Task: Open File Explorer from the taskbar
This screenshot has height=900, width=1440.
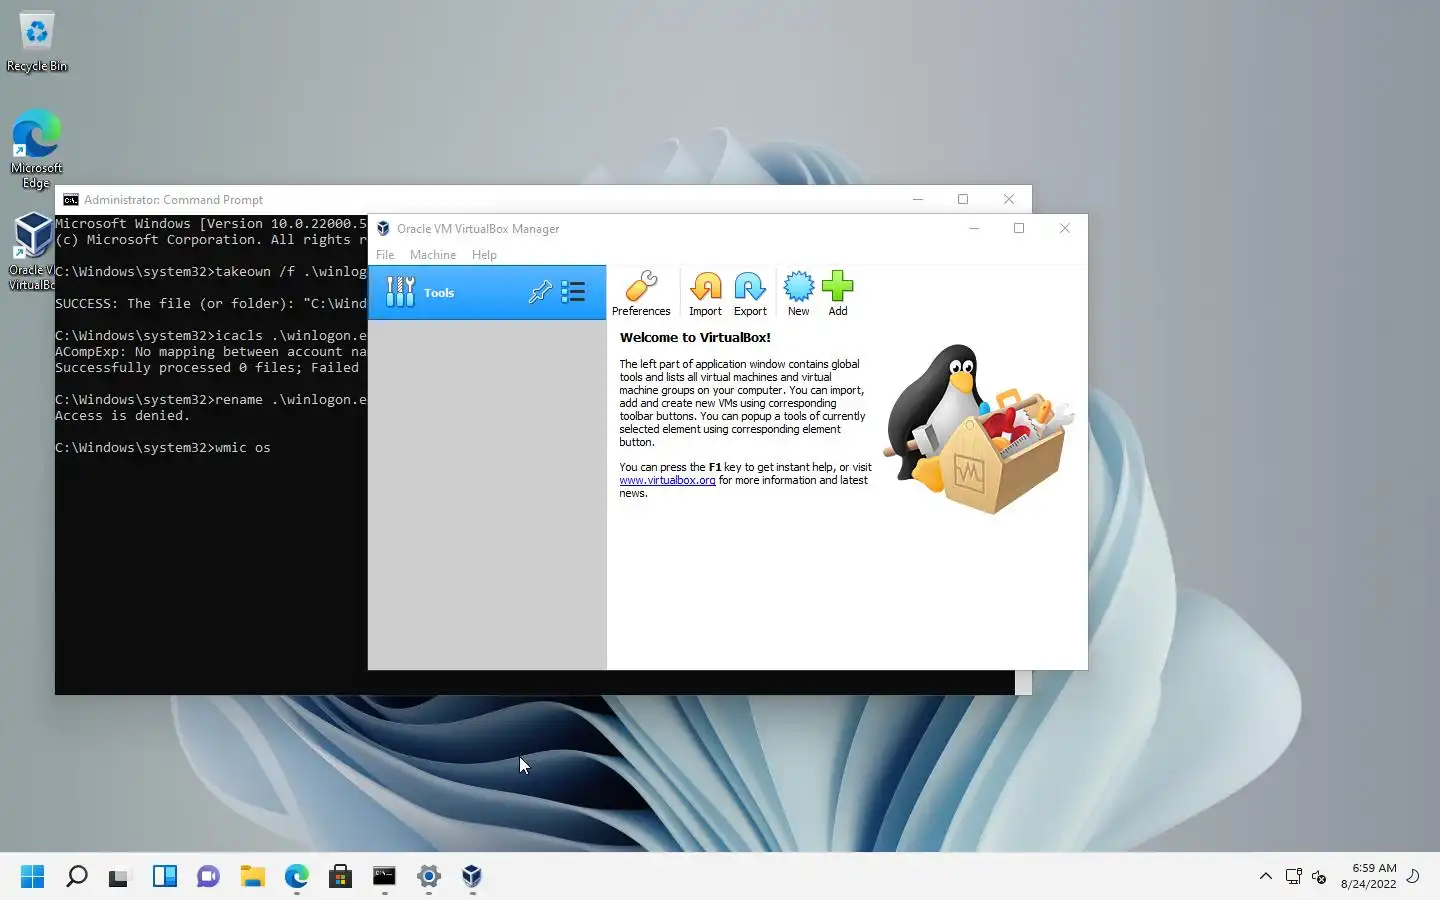Action: tap(252, 877)
